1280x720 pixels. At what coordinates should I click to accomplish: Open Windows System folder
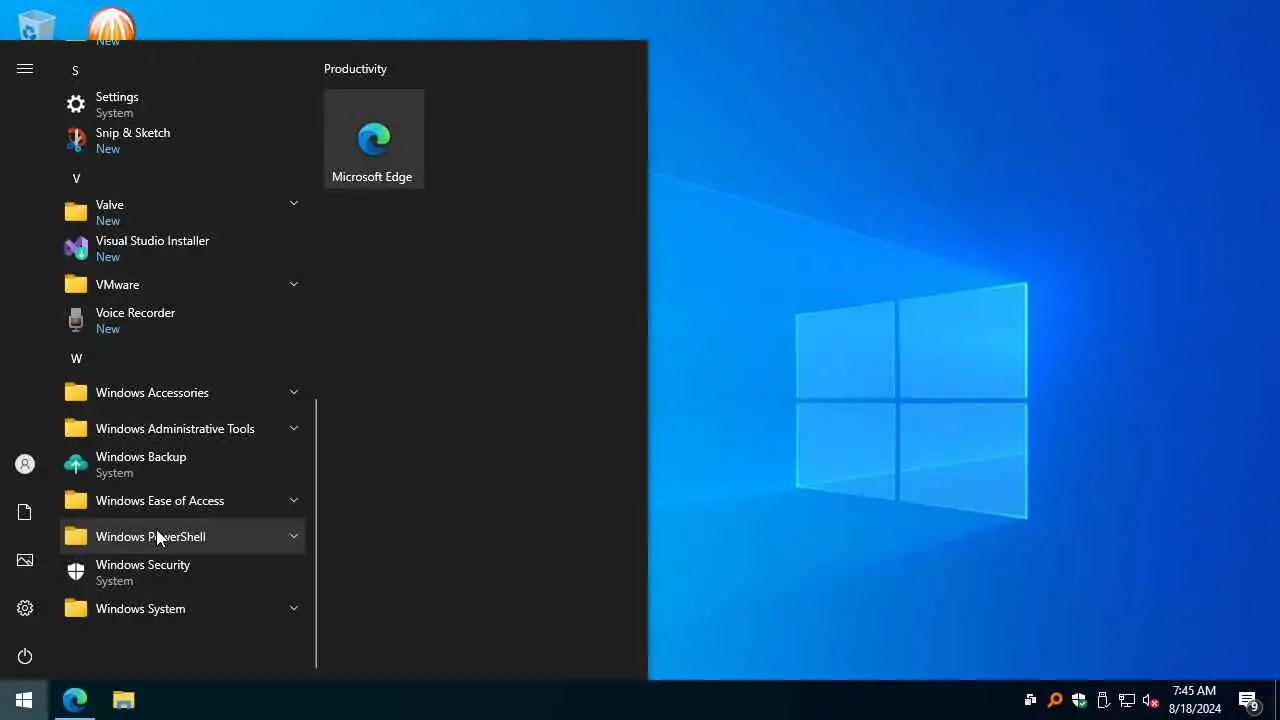pyautogui.click(x=183, y=608)
